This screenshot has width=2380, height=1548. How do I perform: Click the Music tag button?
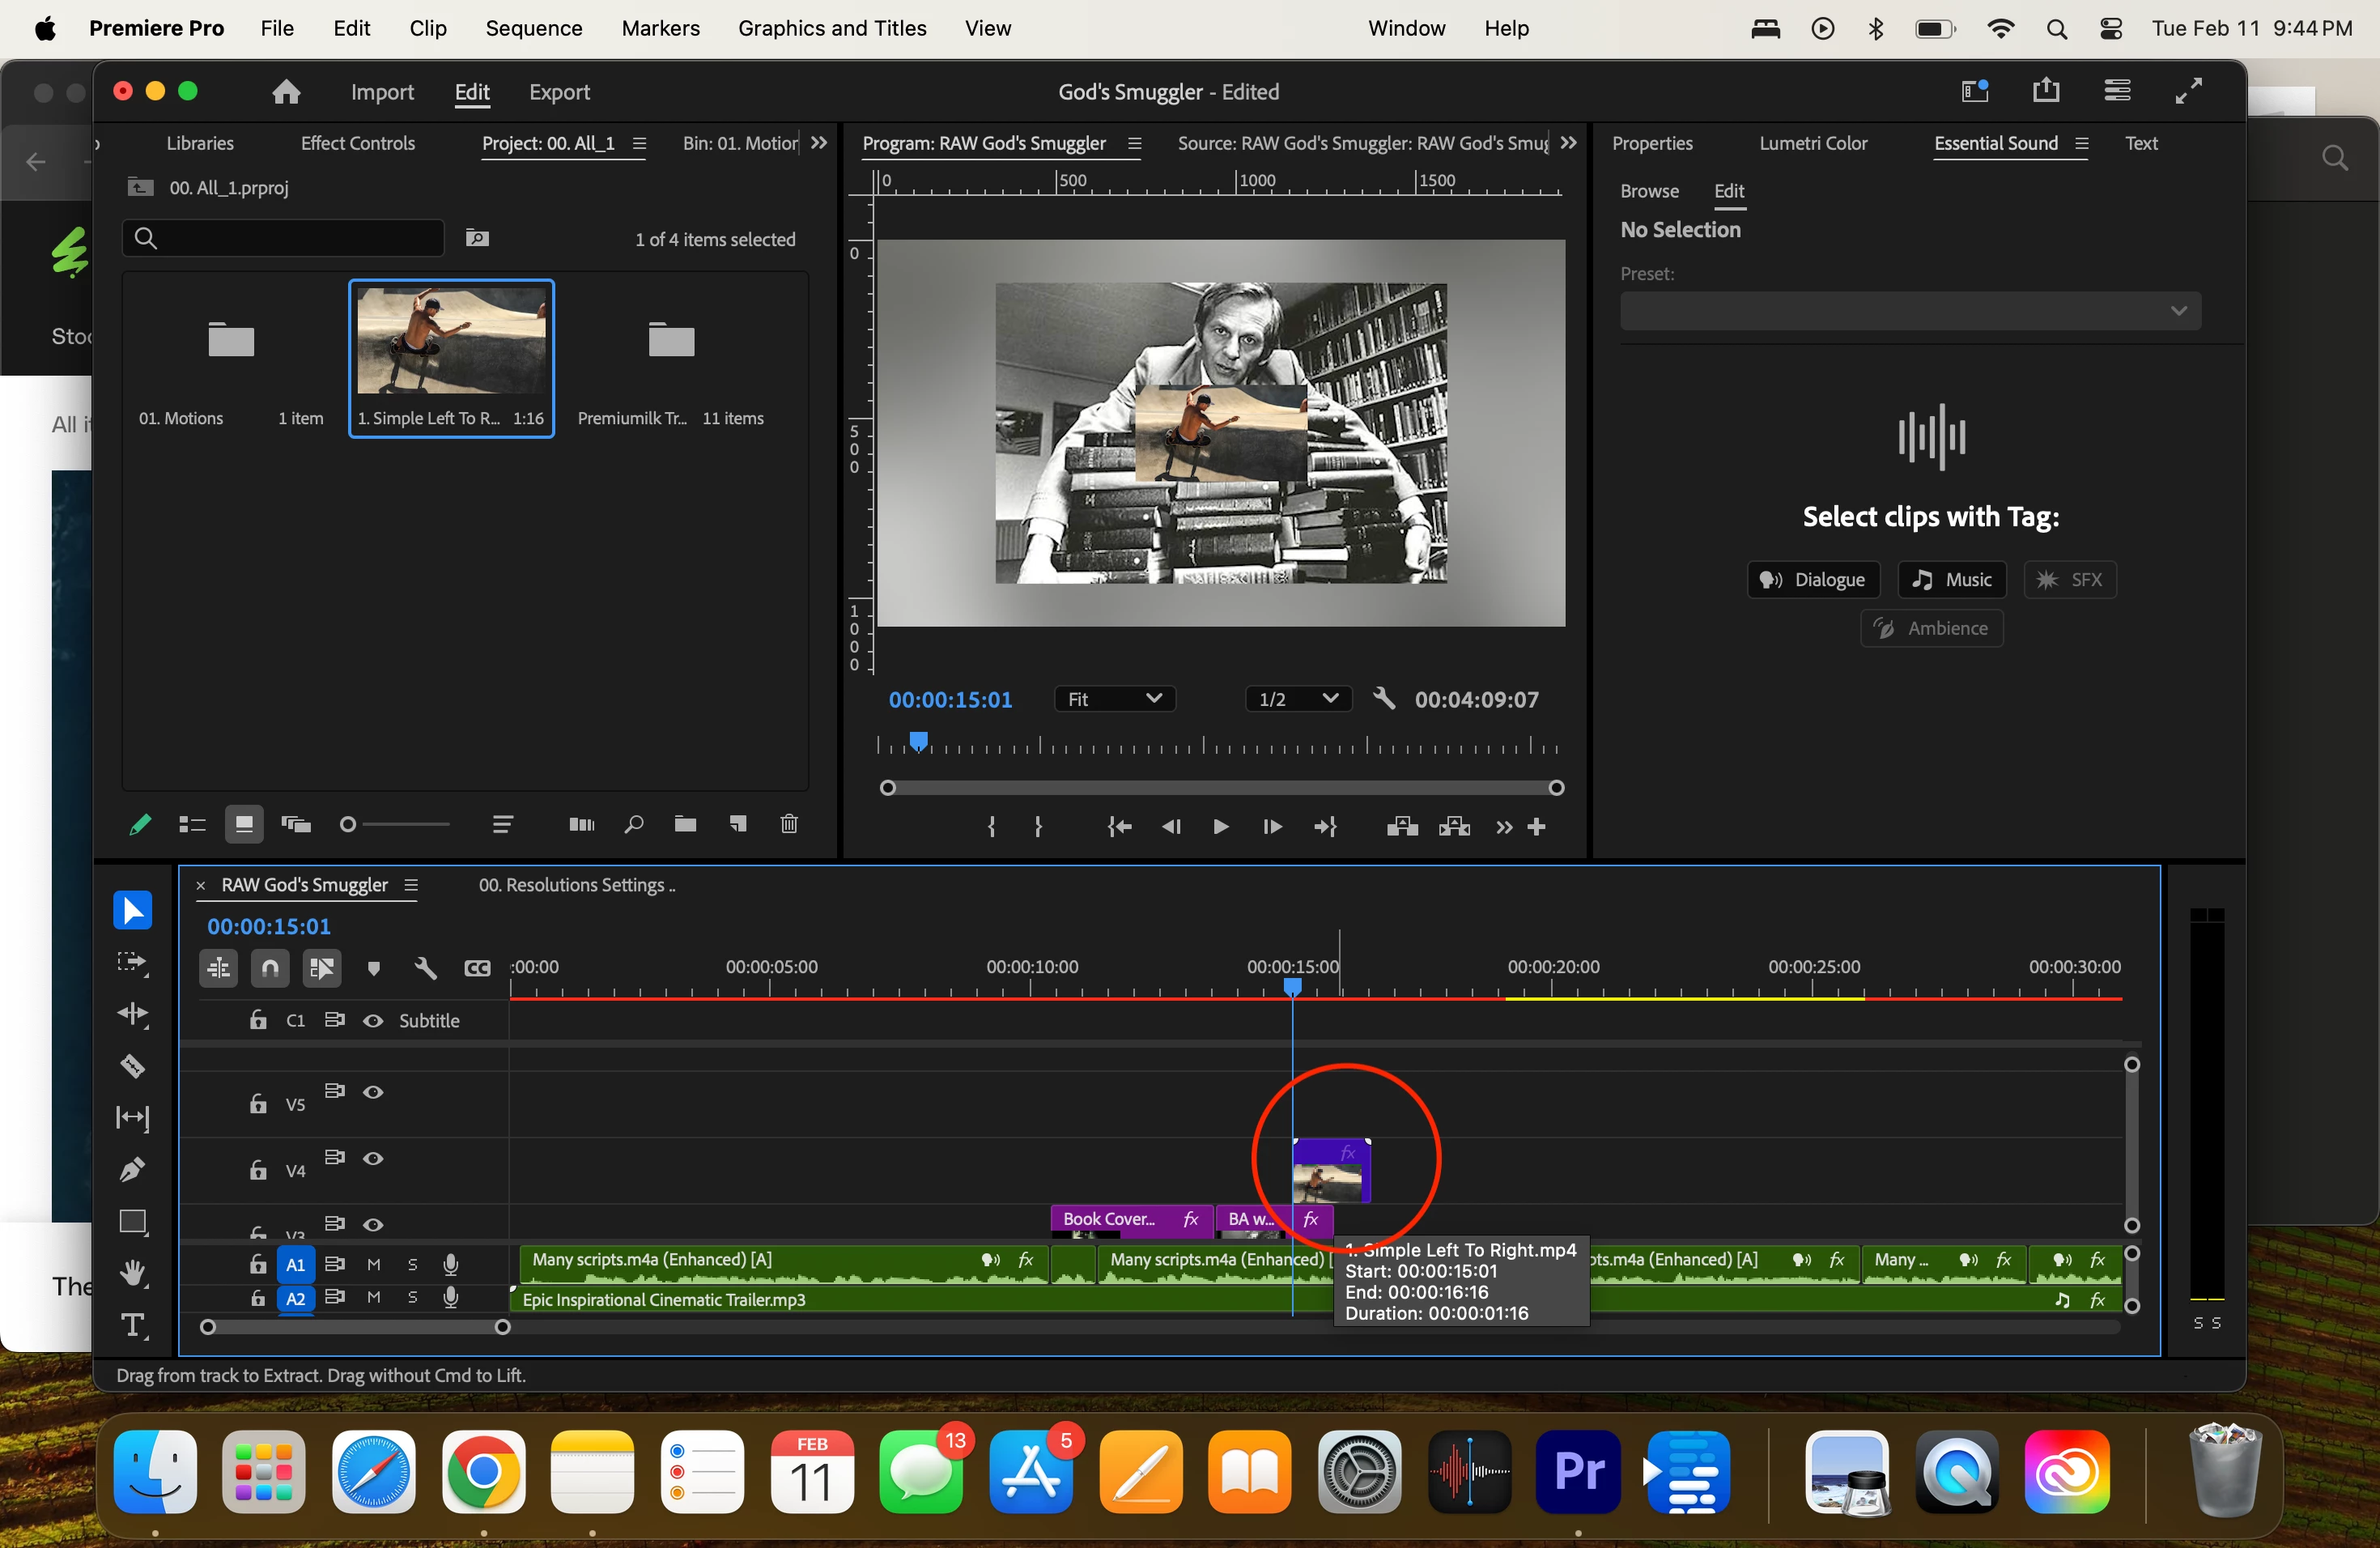click(1951, 580)
